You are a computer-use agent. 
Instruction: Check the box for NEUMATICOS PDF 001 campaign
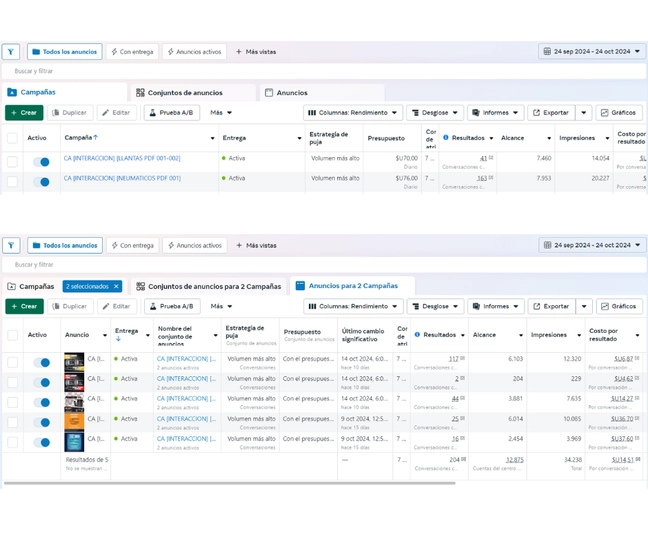pos(12,181)
